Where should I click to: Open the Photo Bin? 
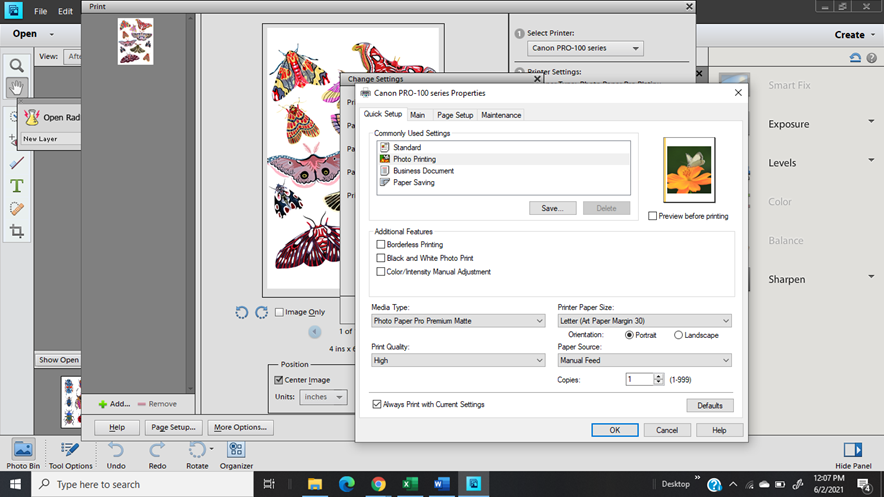tap(23, 455)
